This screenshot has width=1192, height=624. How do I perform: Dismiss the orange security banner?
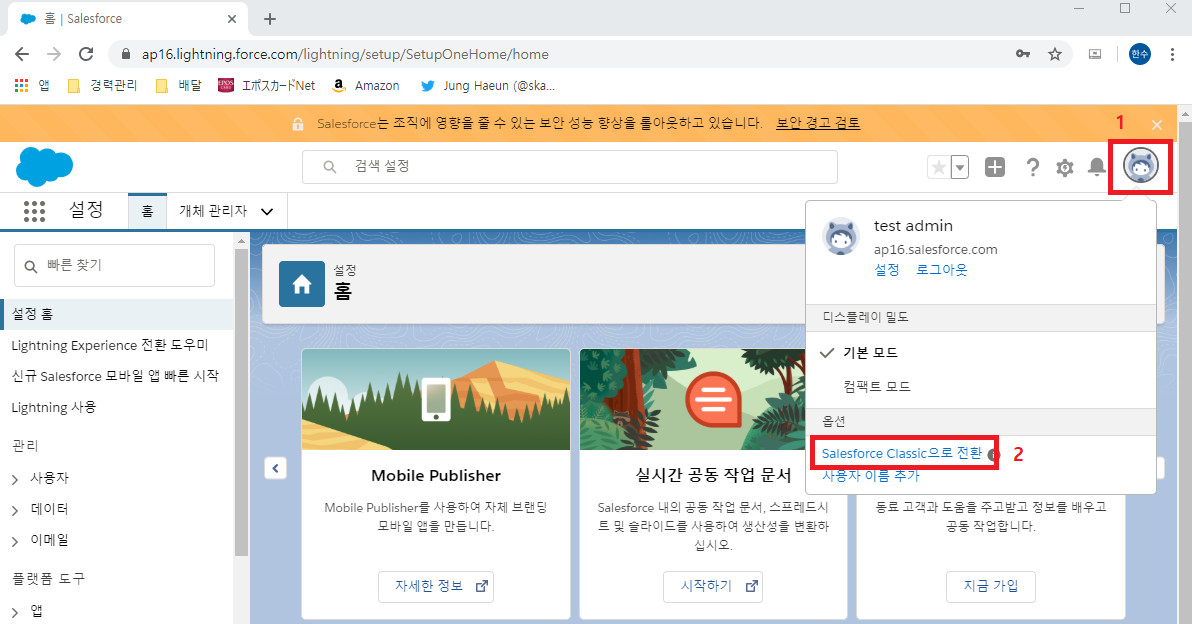(1156, 125)
